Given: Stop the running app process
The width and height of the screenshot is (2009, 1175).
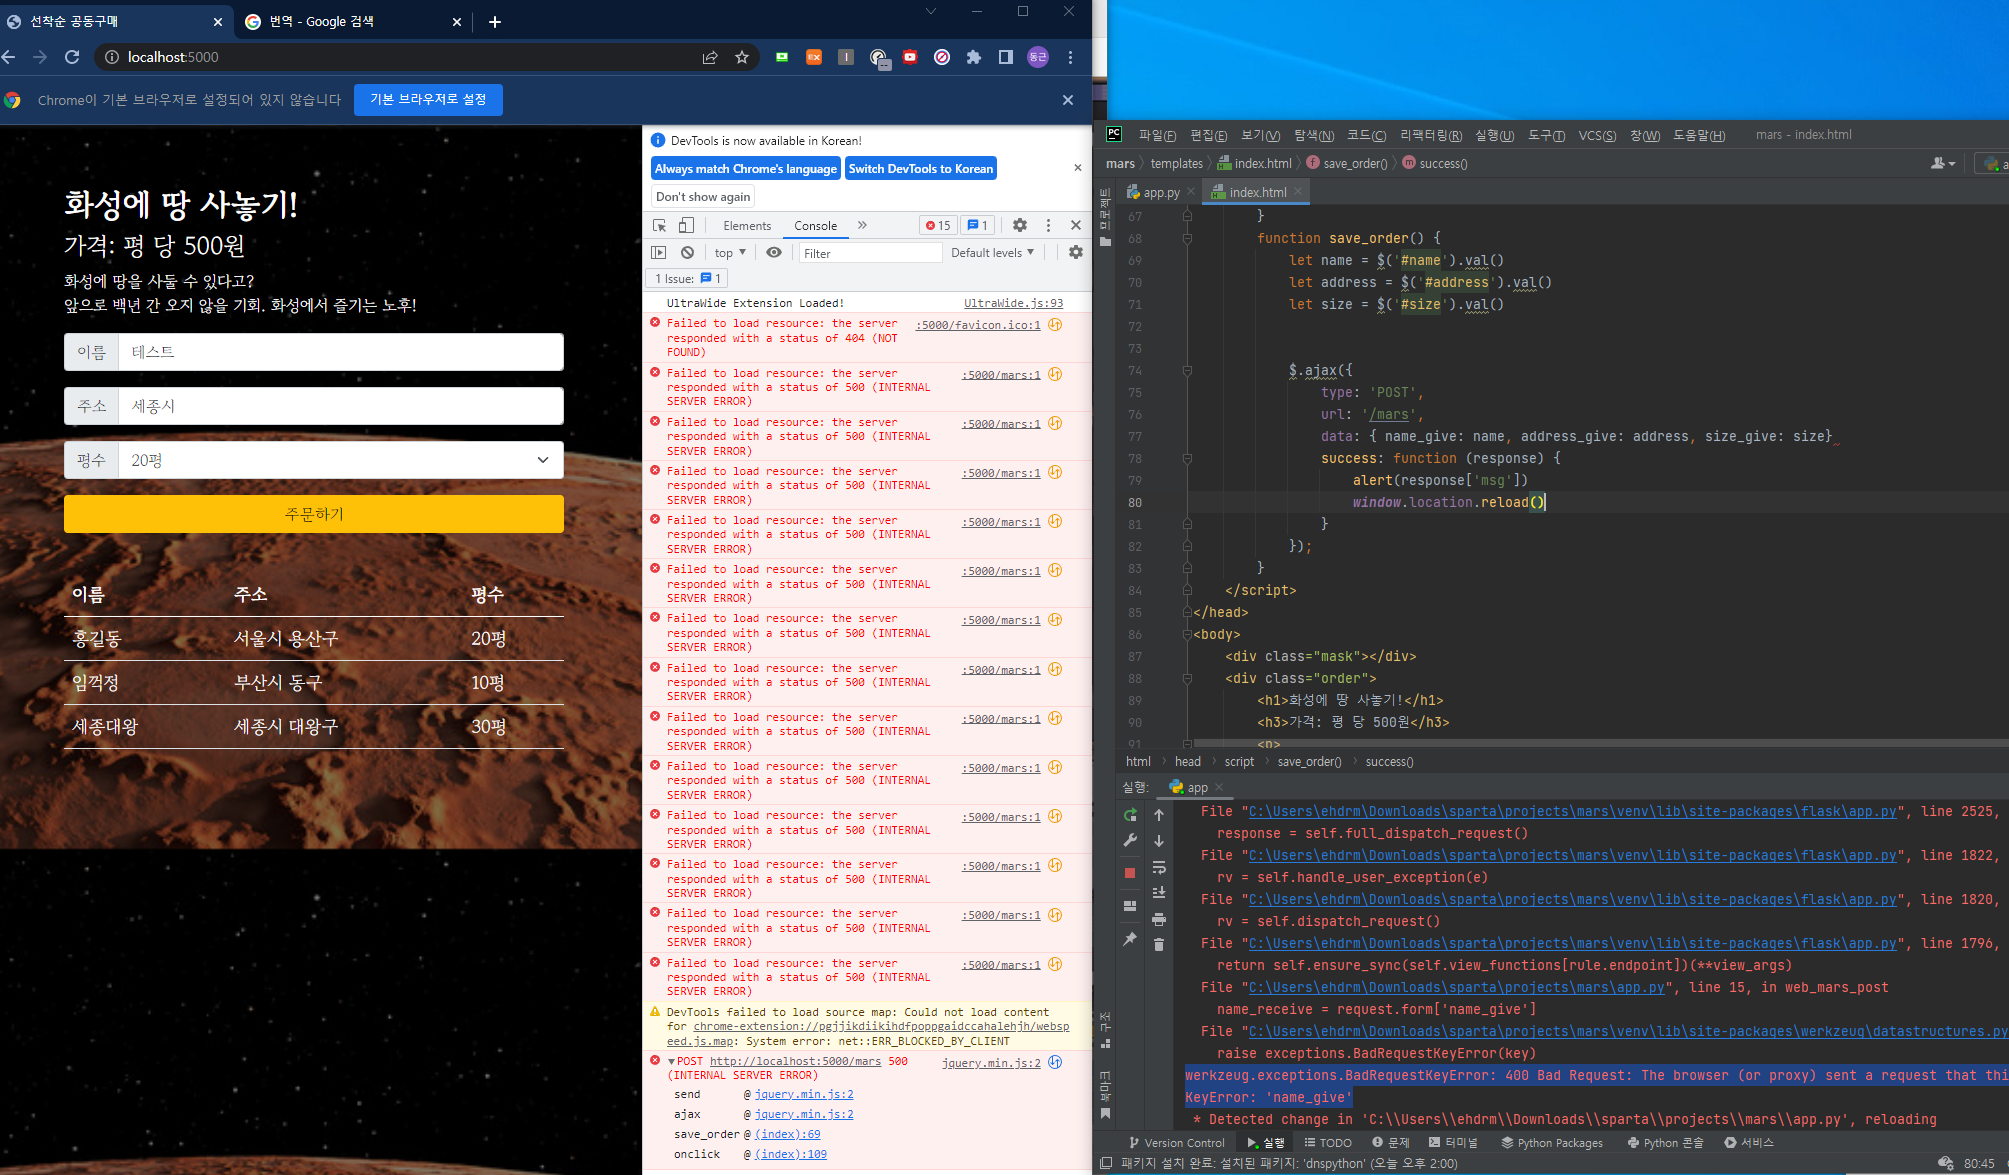Looking at the screenshot, I should click(1130, 873).
